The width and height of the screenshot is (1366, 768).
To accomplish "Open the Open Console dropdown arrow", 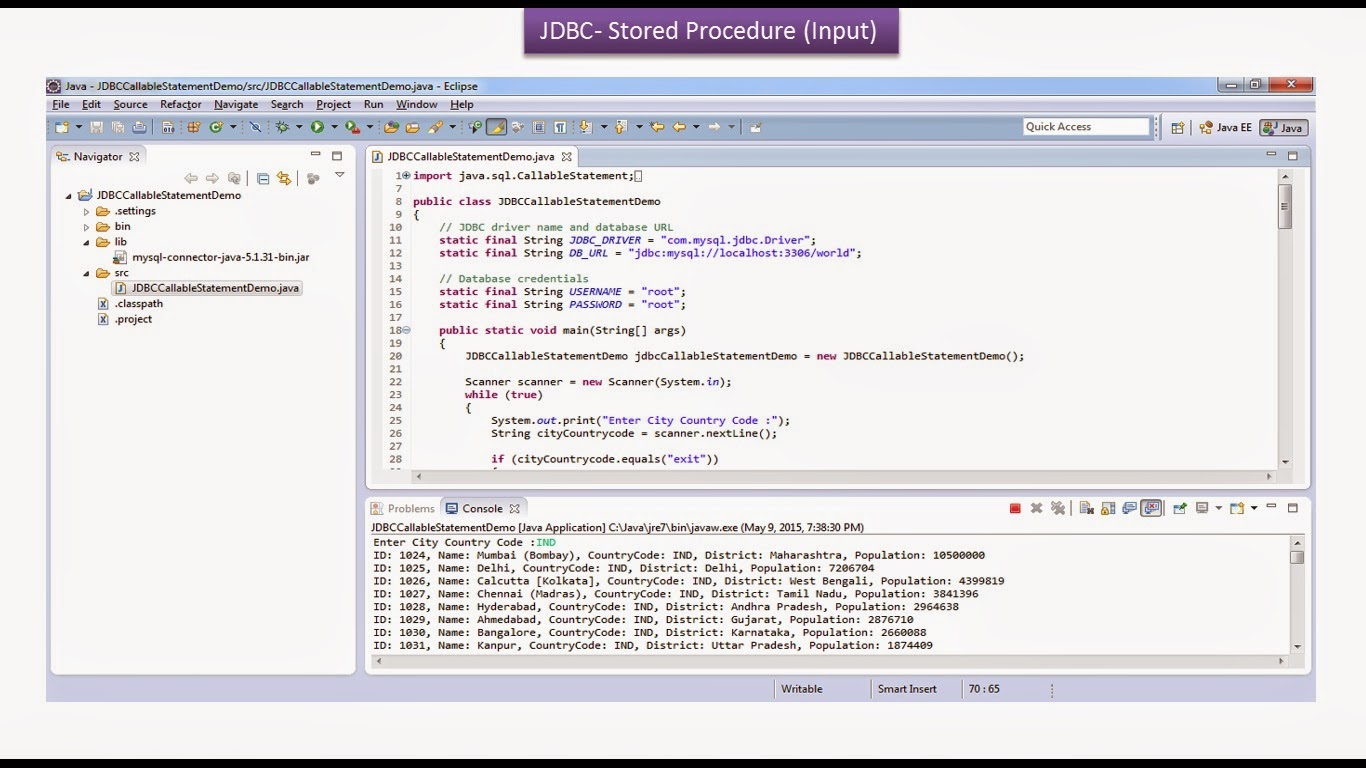I will coord(1254,508).
